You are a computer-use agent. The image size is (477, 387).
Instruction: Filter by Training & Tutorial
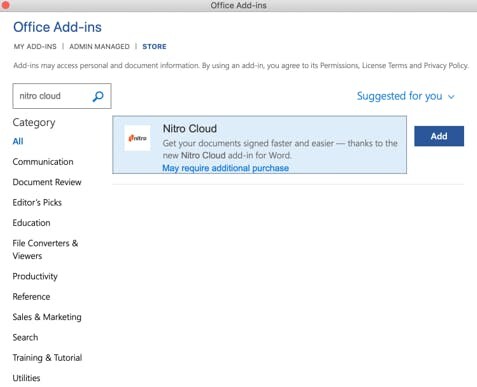(47, 358)
